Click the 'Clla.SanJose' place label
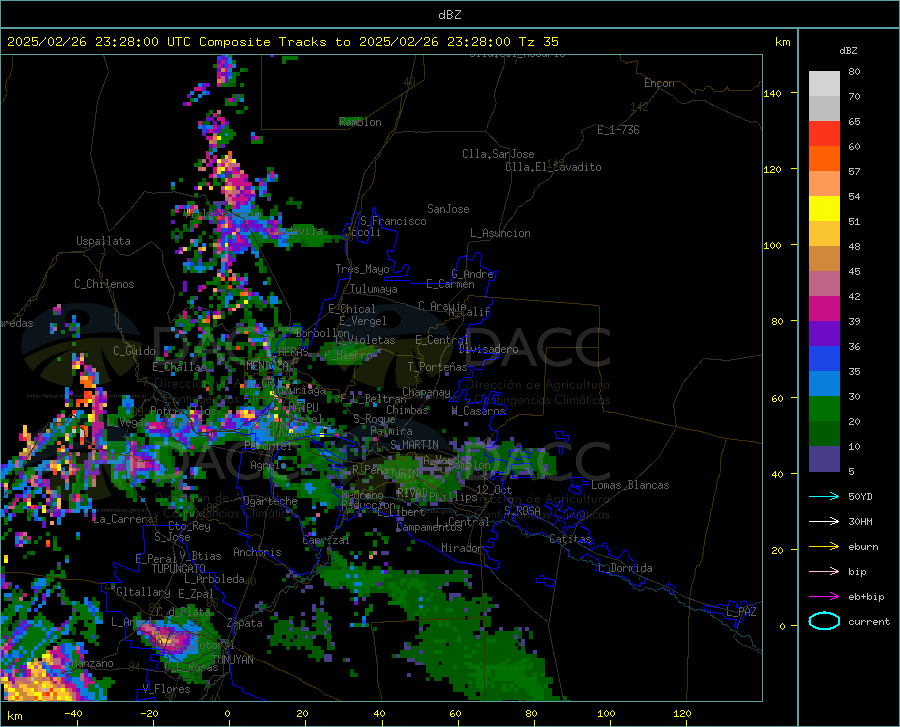The width and height of the screenshot is (900, 727). coord(498,154)
